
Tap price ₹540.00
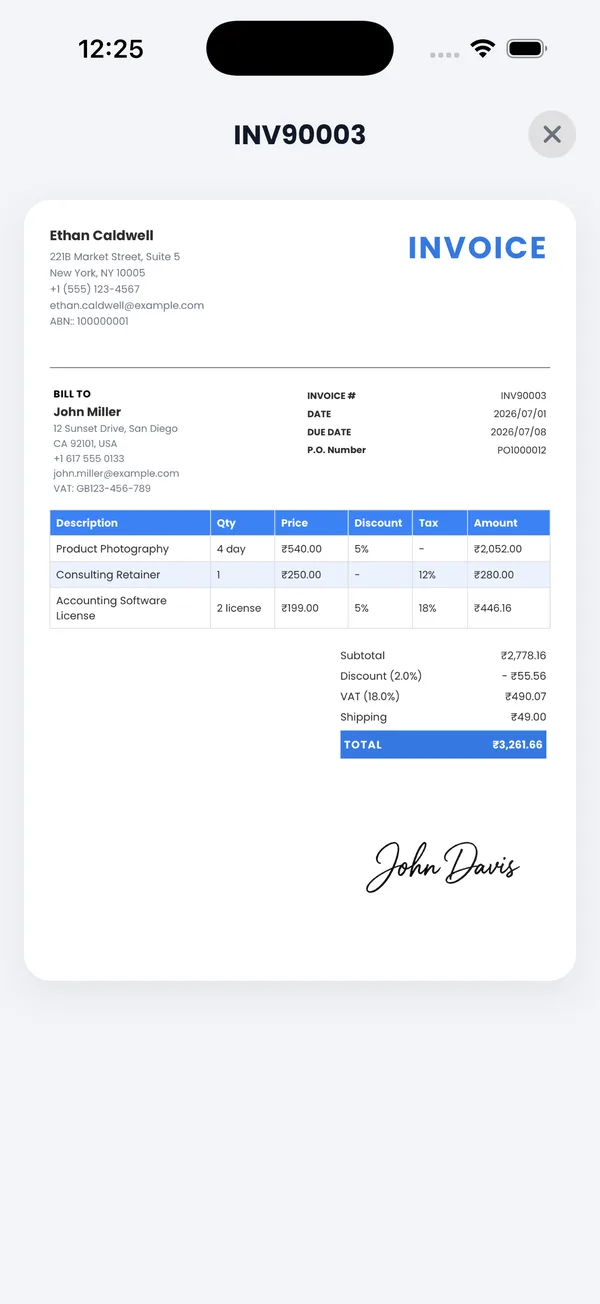point(301,549)
